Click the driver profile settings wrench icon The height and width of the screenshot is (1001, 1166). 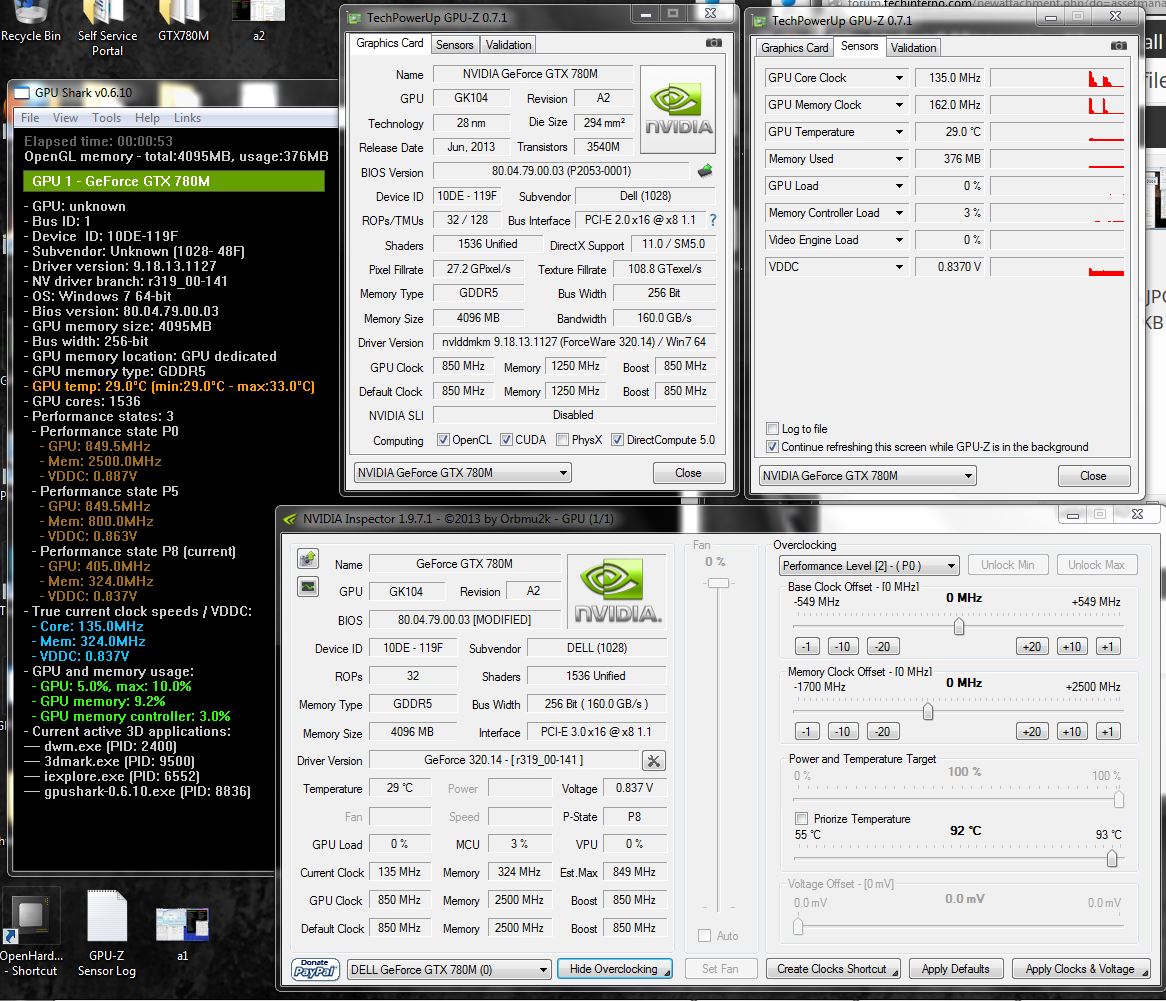pos(653,761)
